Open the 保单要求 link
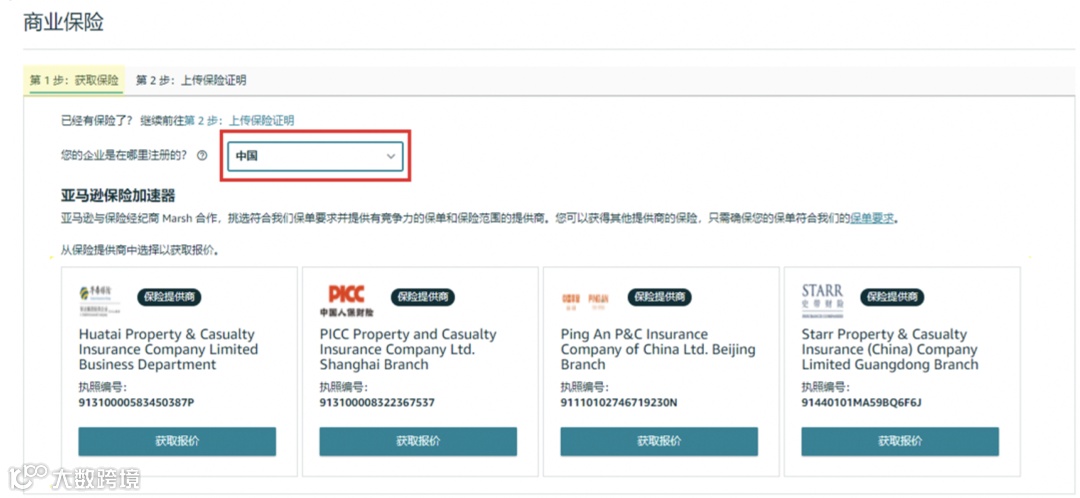 pyautogui.click(x=871, y=218)
